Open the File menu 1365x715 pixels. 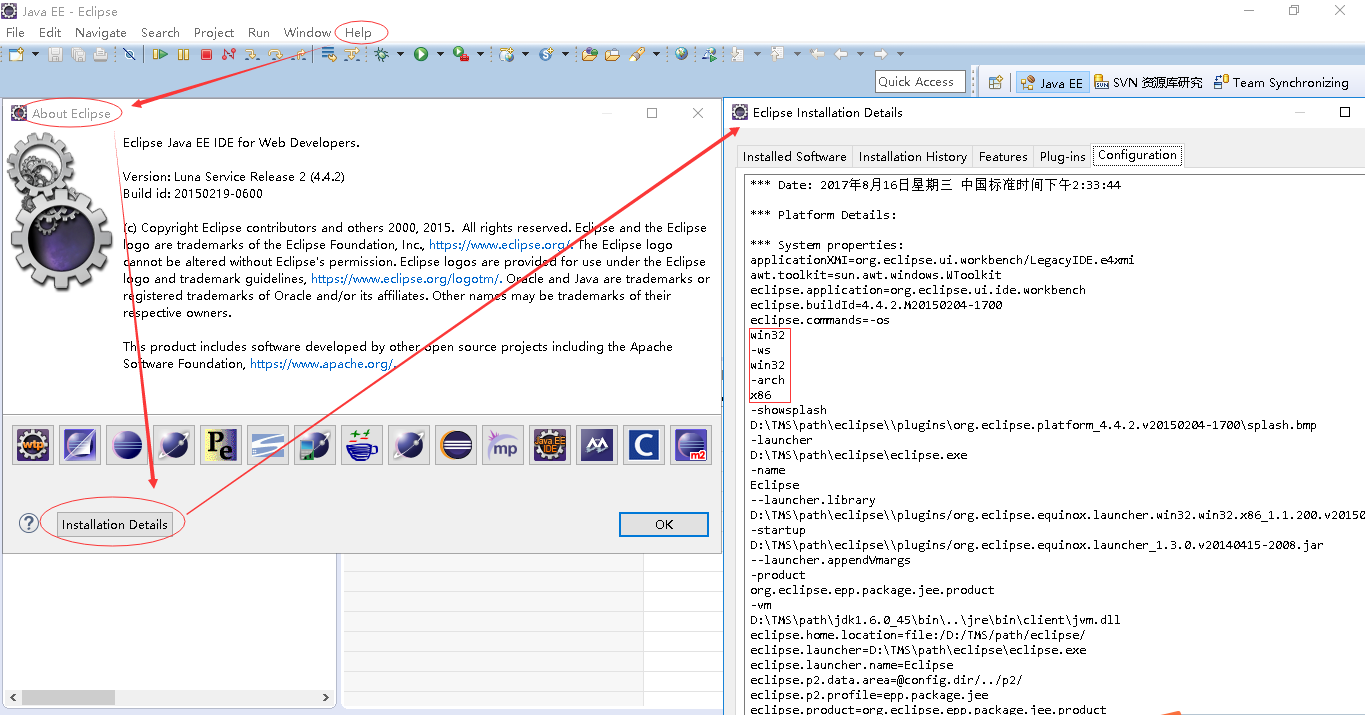pyautogui.click(x=15, y=33)
